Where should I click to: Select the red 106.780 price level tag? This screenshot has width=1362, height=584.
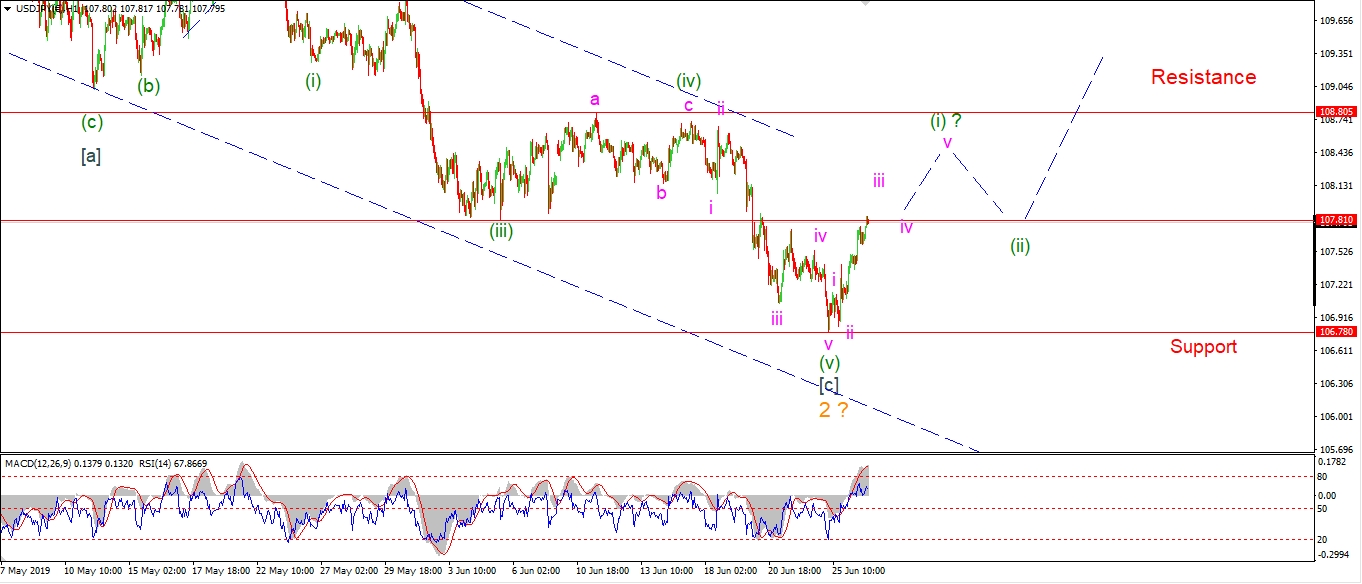click(1336, 332)
